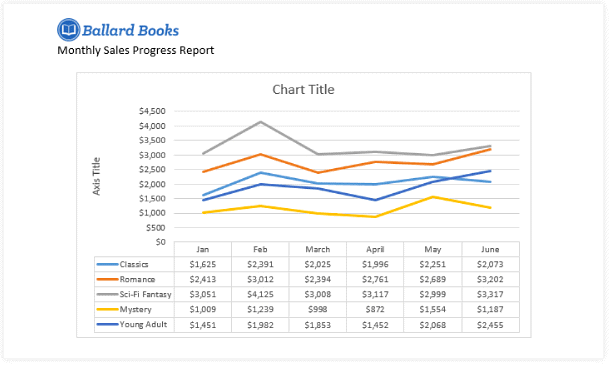The height and width of the screenshot is (365, 609).
Task: Click the April column header
Action: [375, 249]
